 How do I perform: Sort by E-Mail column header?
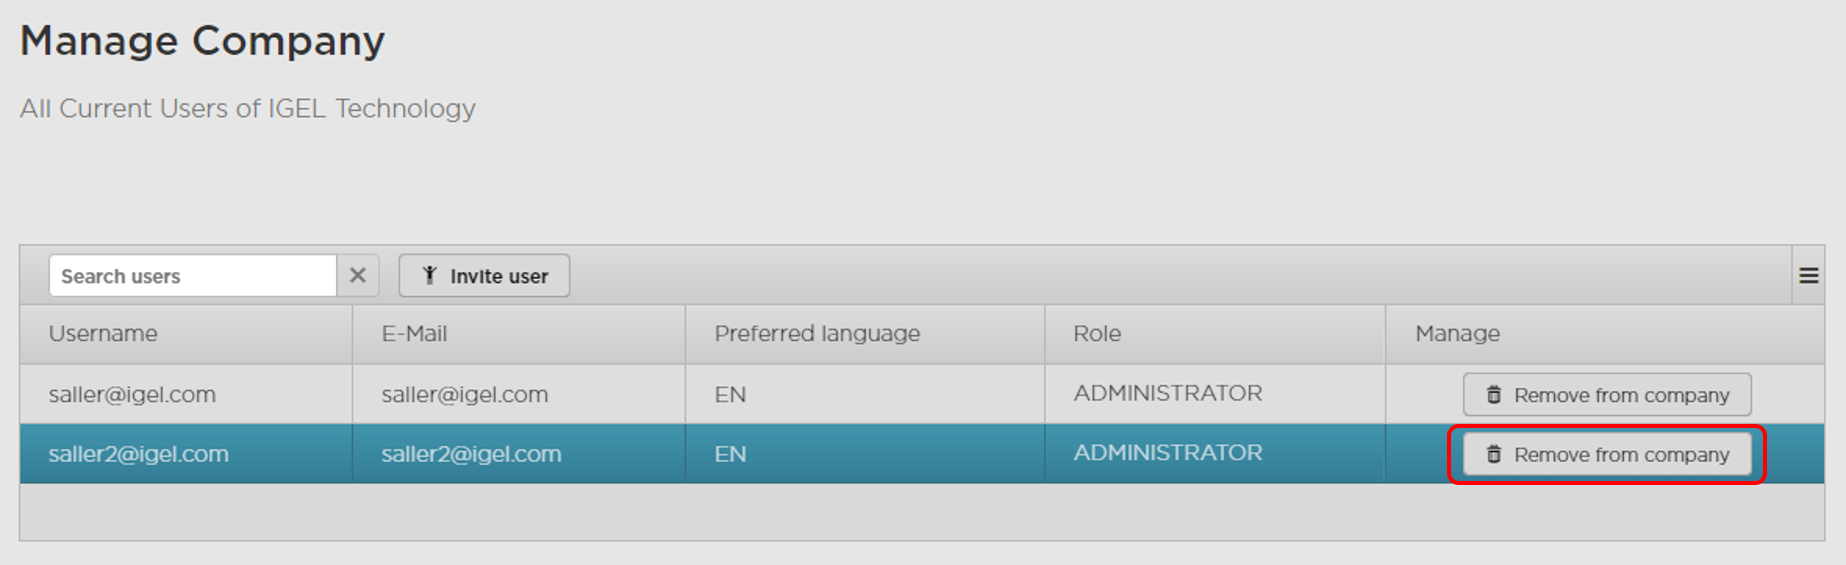click(x=414, y=334)
